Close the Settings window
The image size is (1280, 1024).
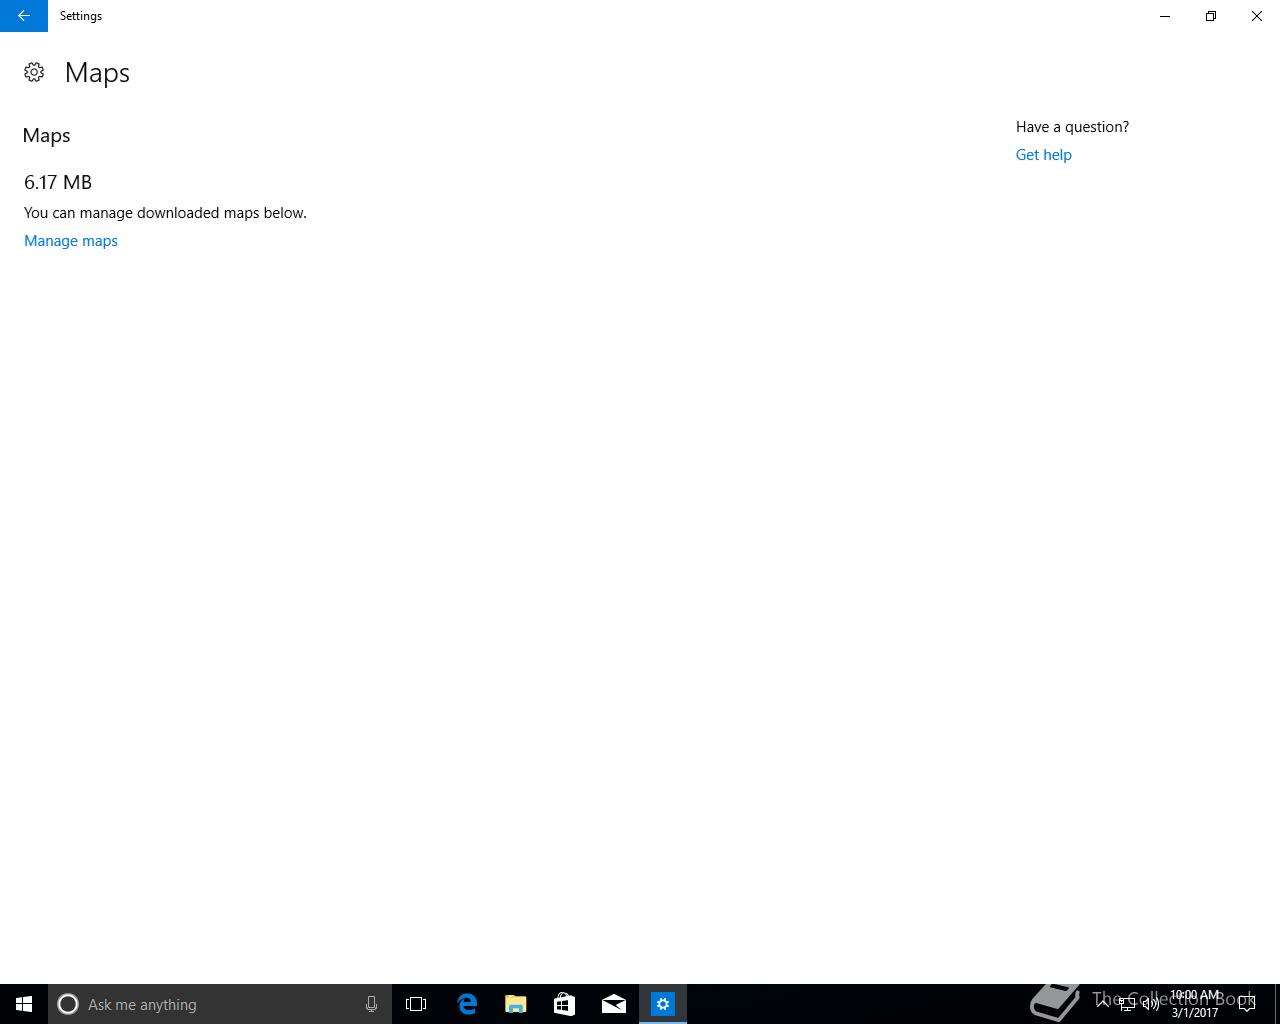pyautogui.click(x=1257, y=16)
